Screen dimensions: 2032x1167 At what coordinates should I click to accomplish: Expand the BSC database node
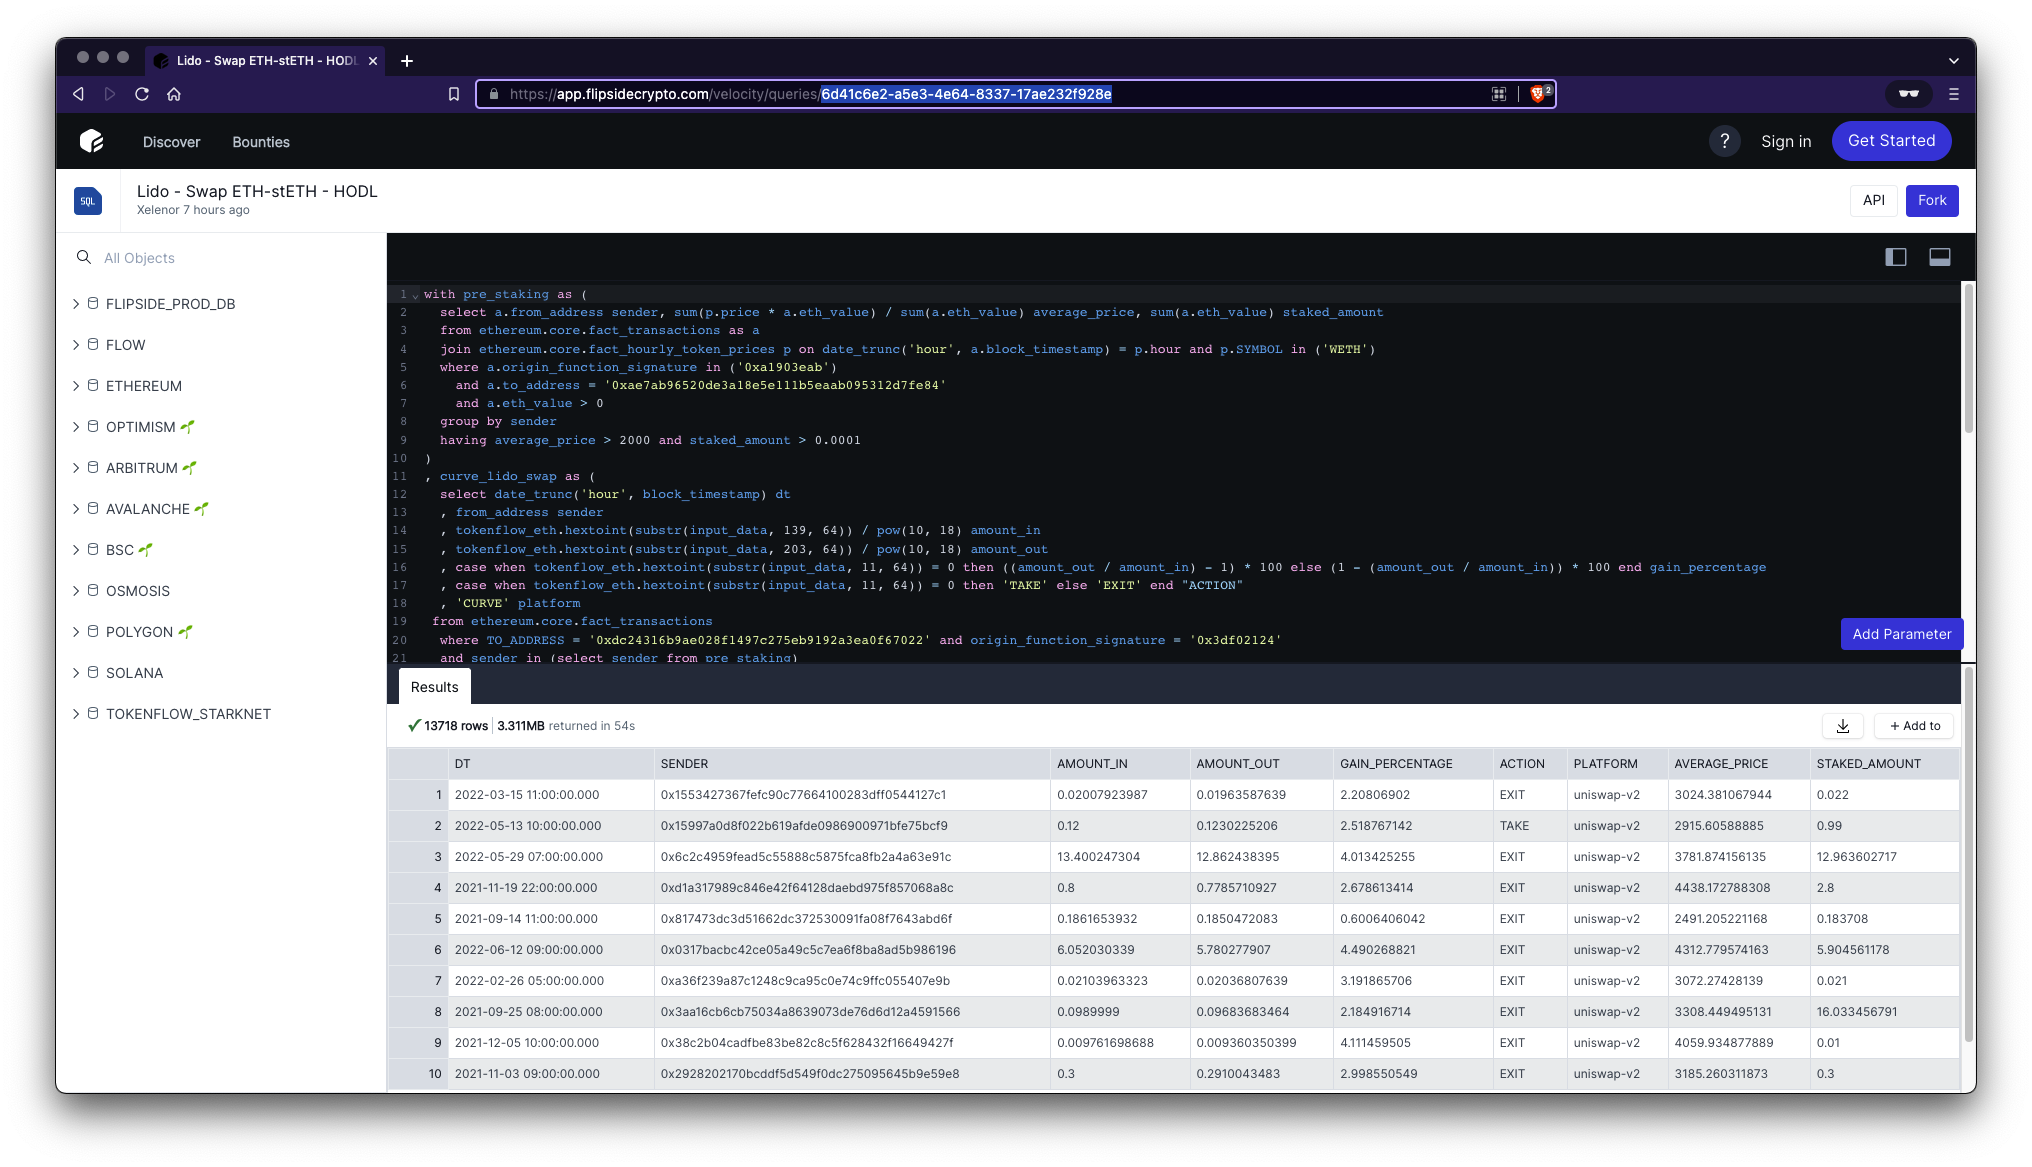[x=76, y=549]
